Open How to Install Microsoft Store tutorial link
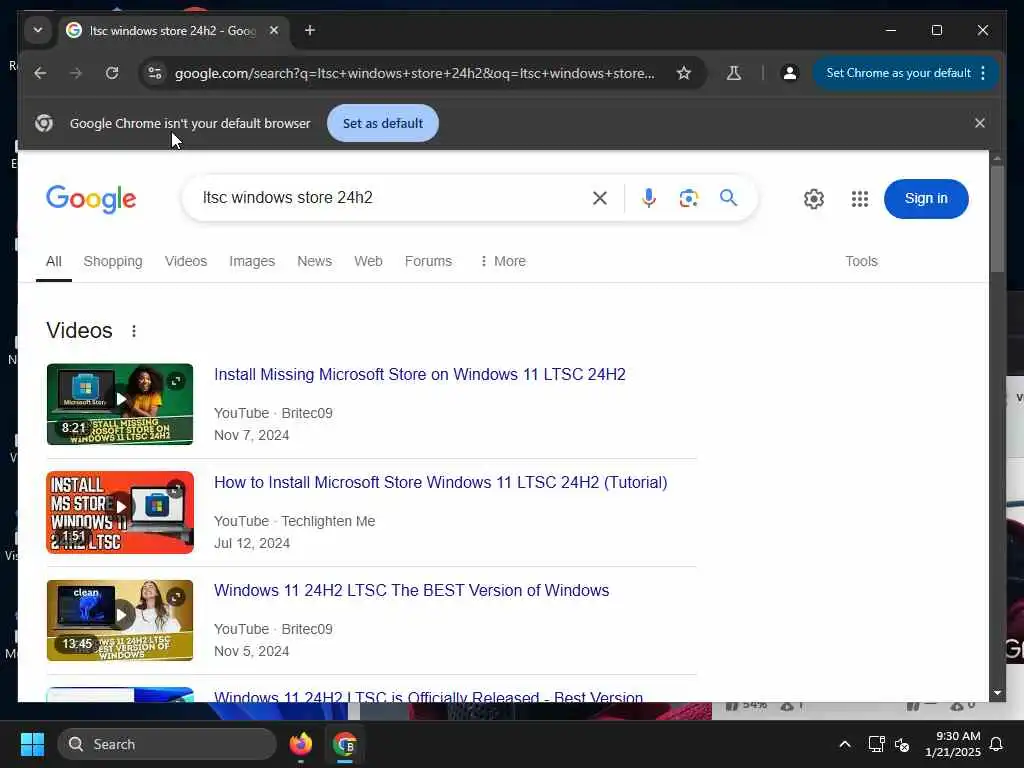The width and height of the screenshot is (1024, 768). (x=441, y=483)
